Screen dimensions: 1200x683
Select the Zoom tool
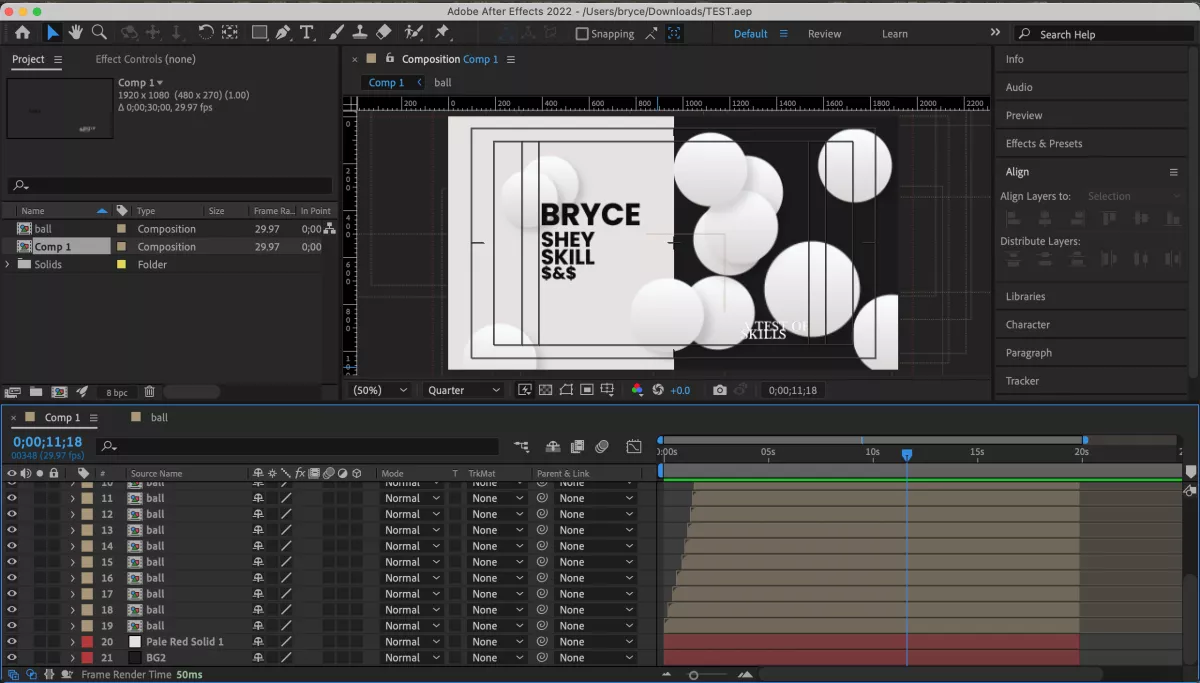[x=99, y=31]
